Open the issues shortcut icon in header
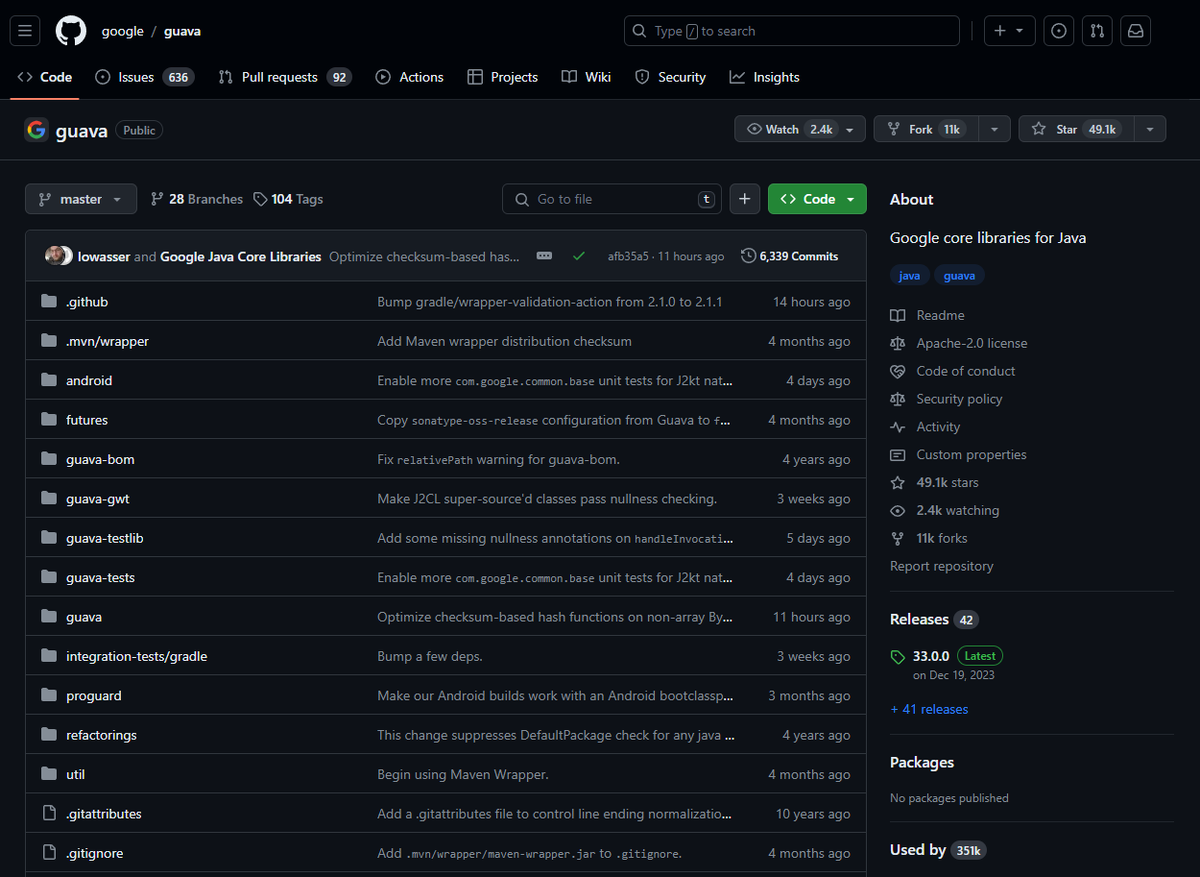 point(1059,31)
